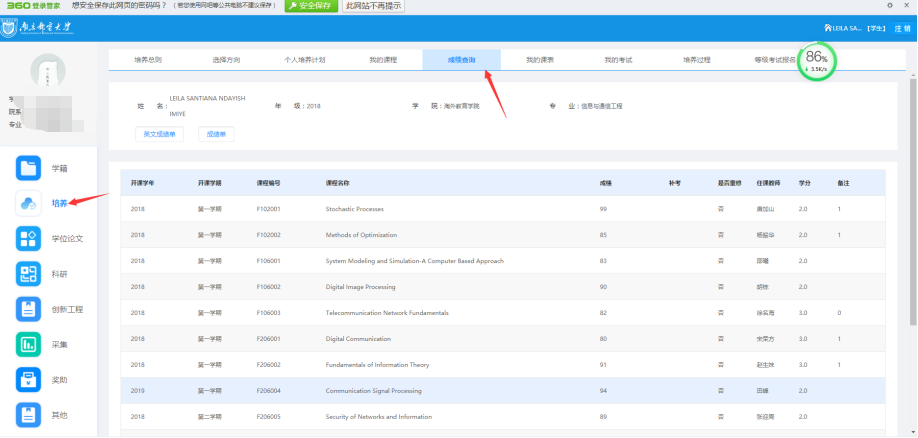Click the university logo in header

(x=37, y=28)
